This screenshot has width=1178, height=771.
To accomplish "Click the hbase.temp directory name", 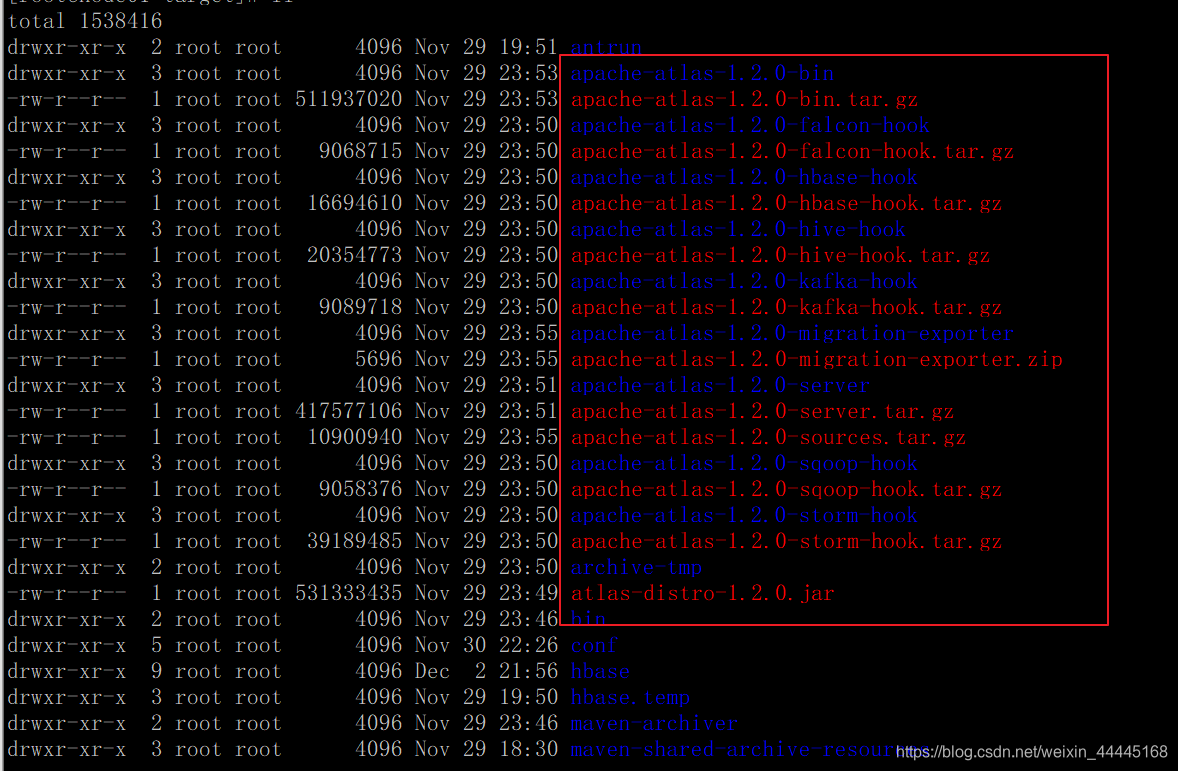I will [630, 697].
